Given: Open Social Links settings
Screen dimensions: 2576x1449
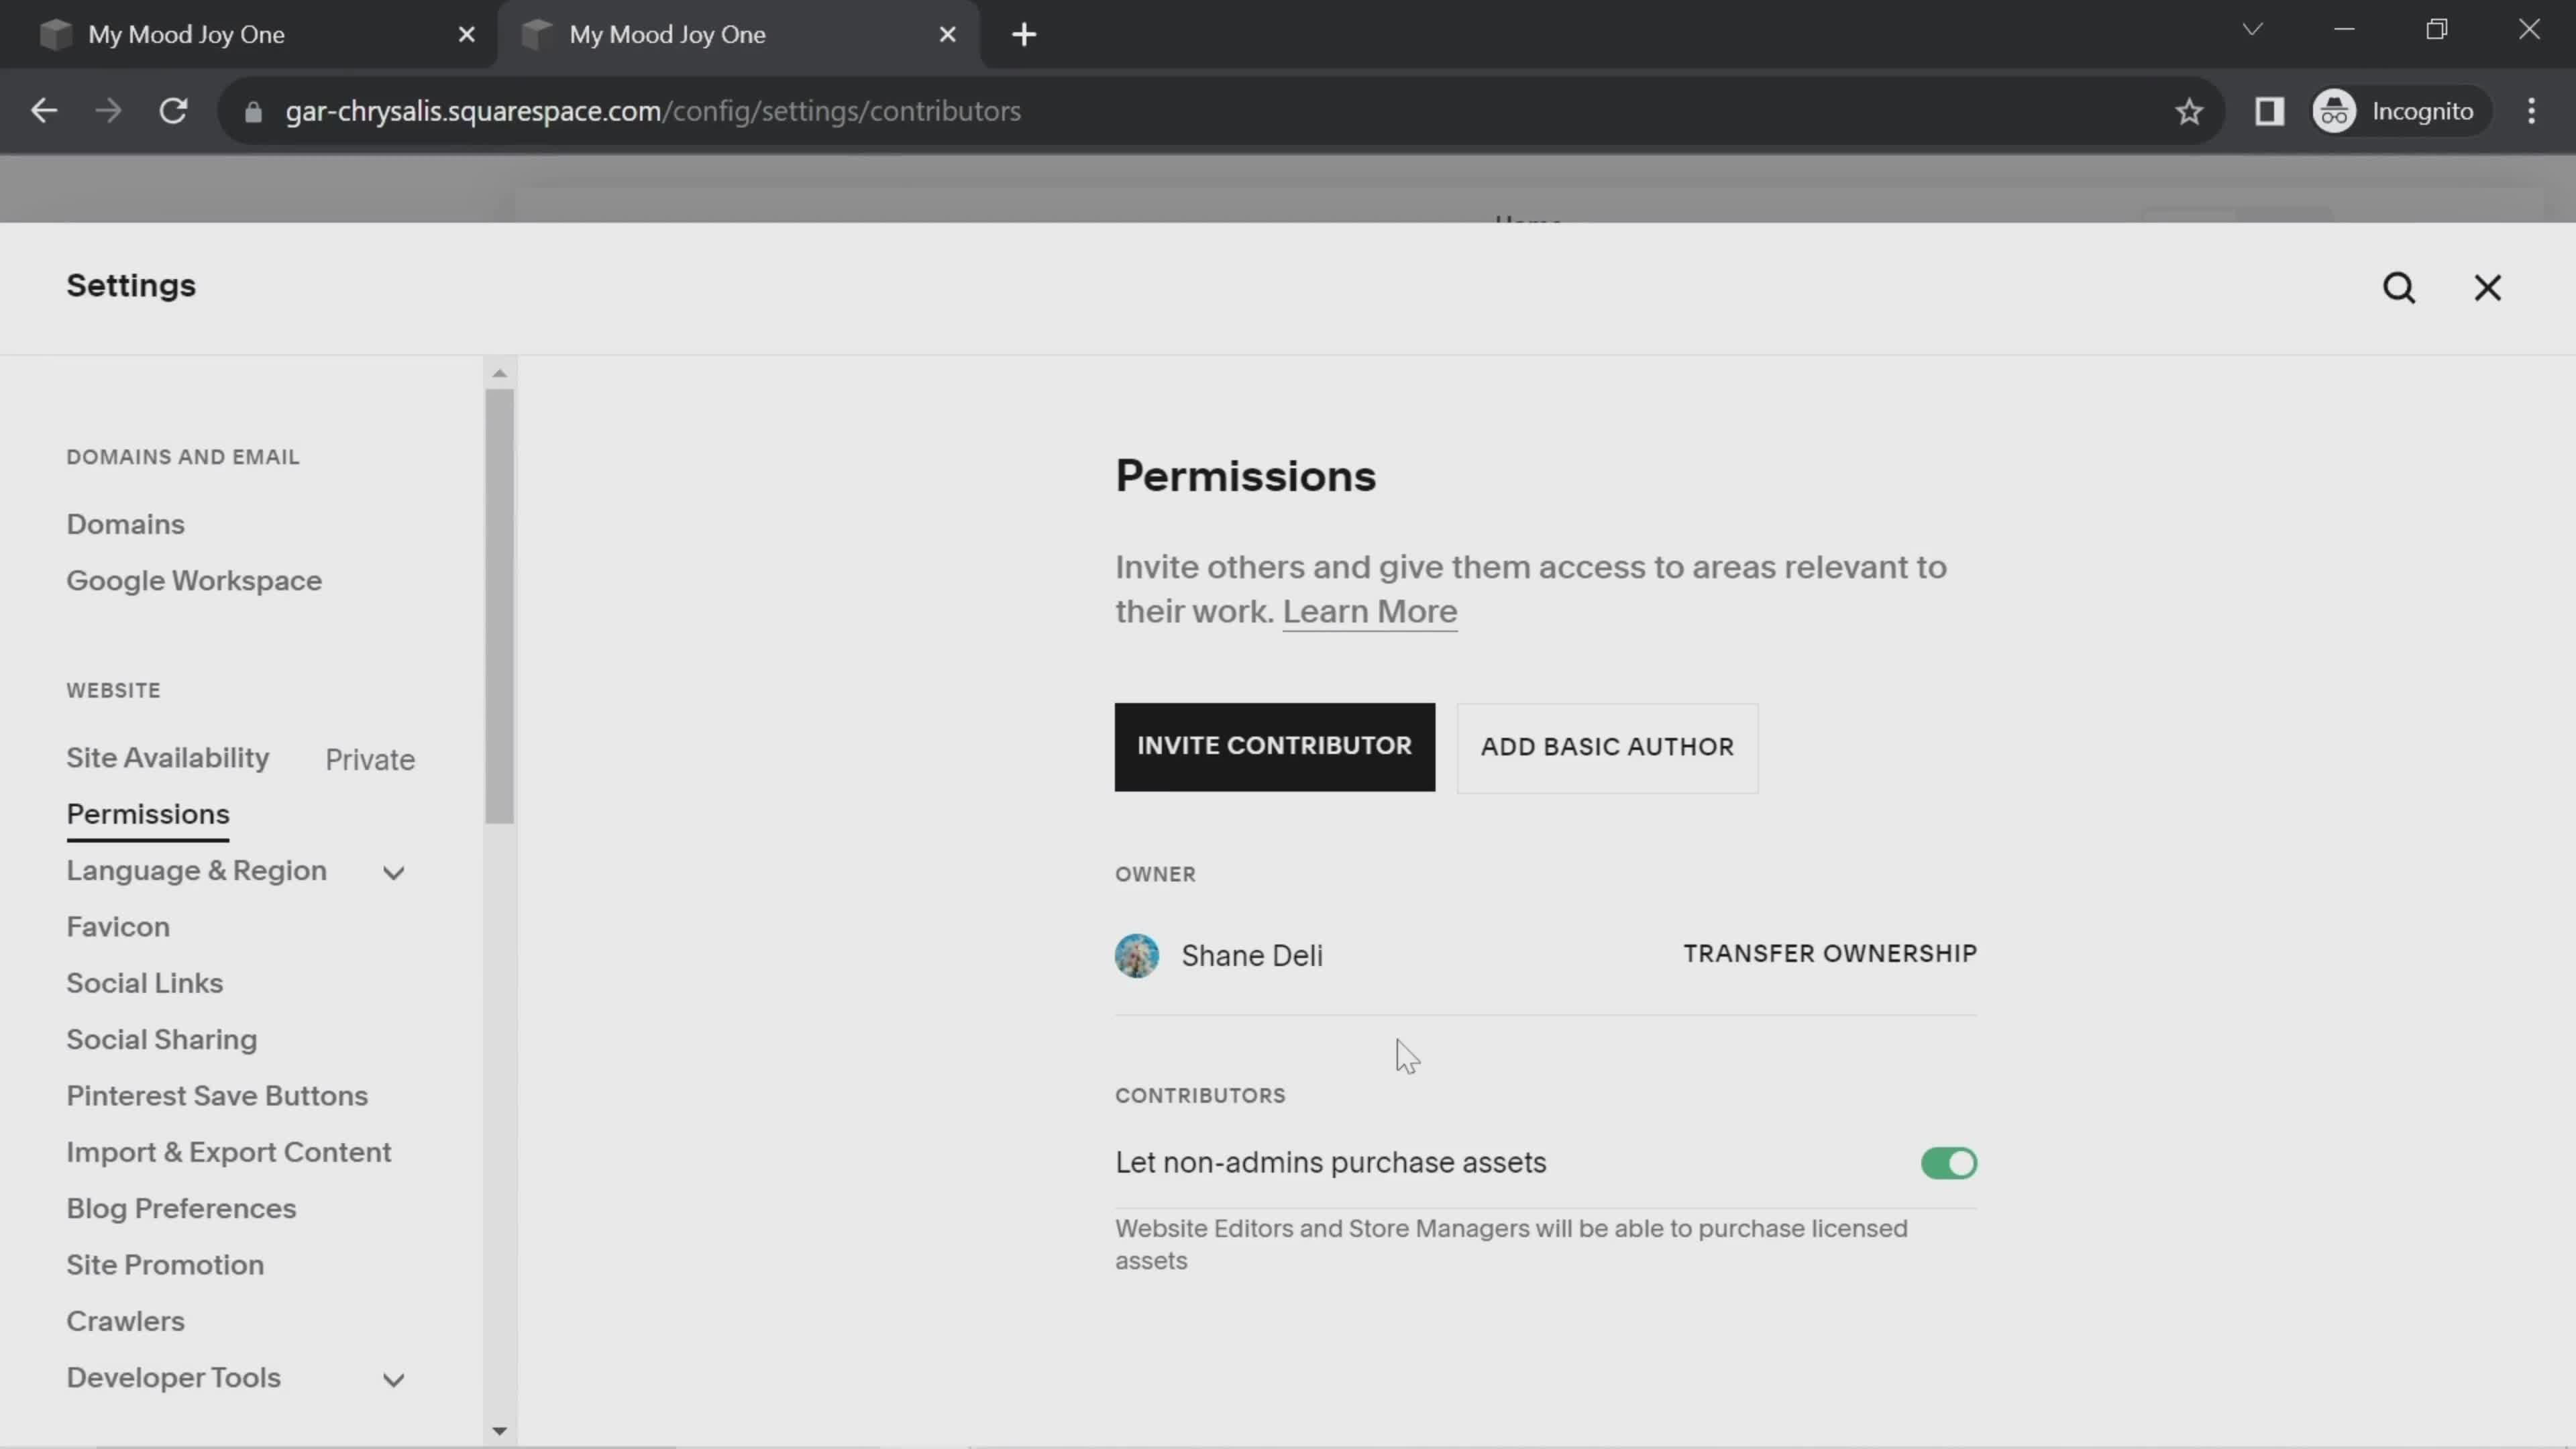Looking at the screenshot, I should [x=145, y=983].
